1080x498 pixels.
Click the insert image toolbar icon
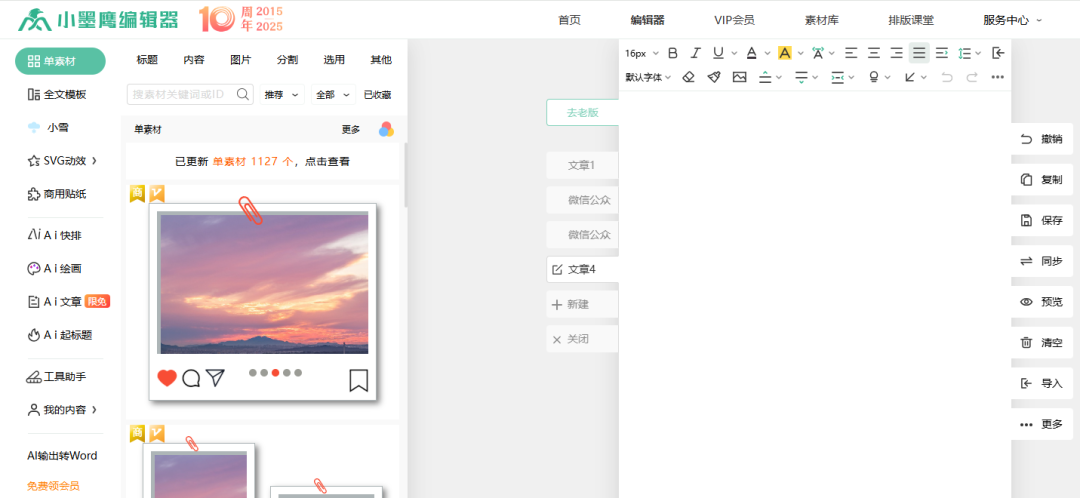coord(739,77)
